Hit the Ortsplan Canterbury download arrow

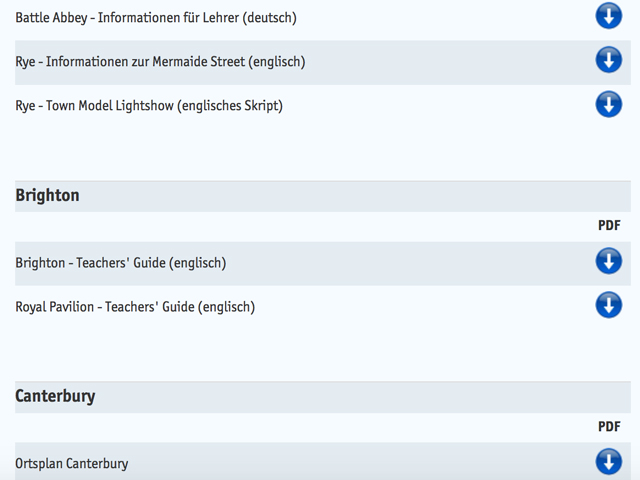click(608, 462)
